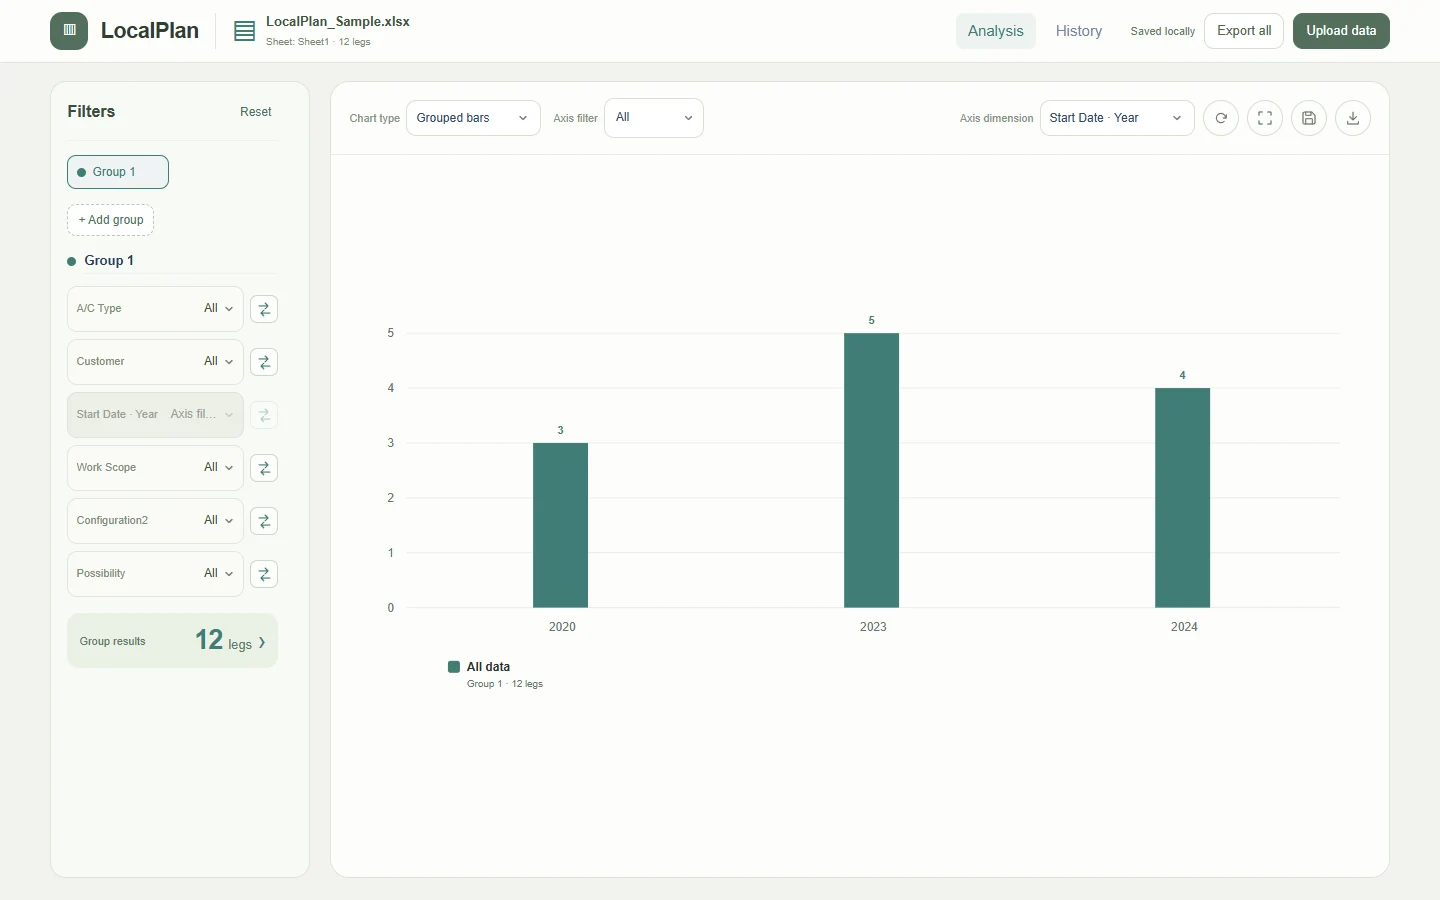Expand the Configuration2 filter dropdown
Image resolution: width=1440 pixels, height=900 pixels.
pos(155,521)
